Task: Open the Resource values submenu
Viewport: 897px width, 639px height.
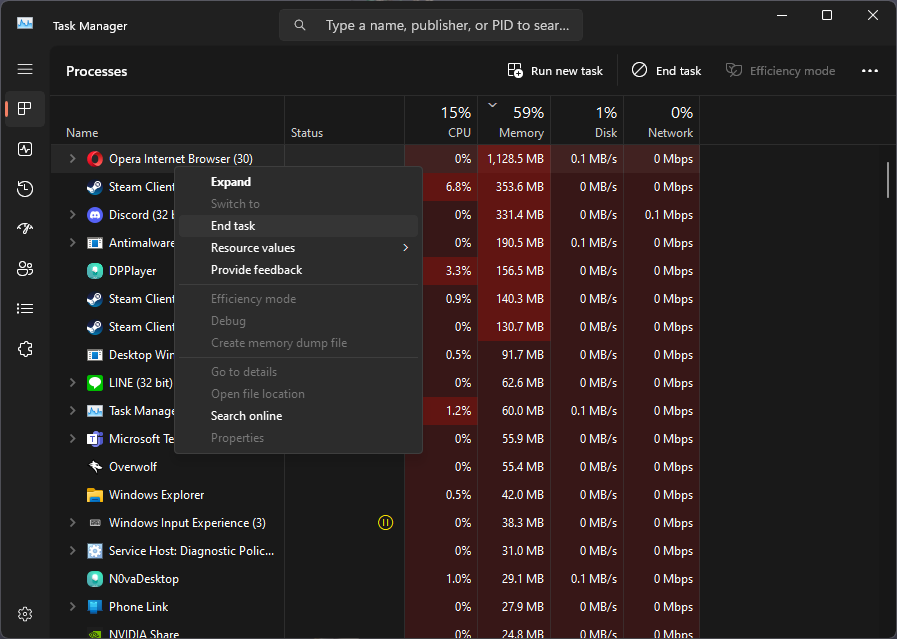Action: [x=298, y=248]
